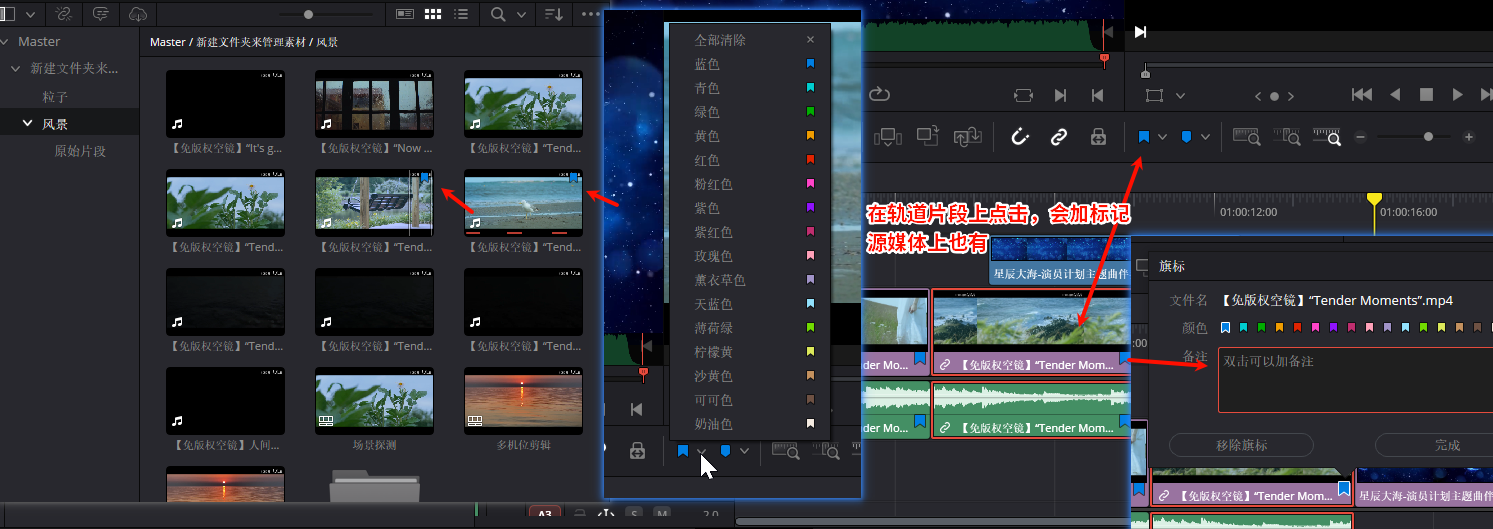Click the media pool thumbnail size slider
Image resolution: width=1493 pixels, height=529 pixels.
pos(308,14)
